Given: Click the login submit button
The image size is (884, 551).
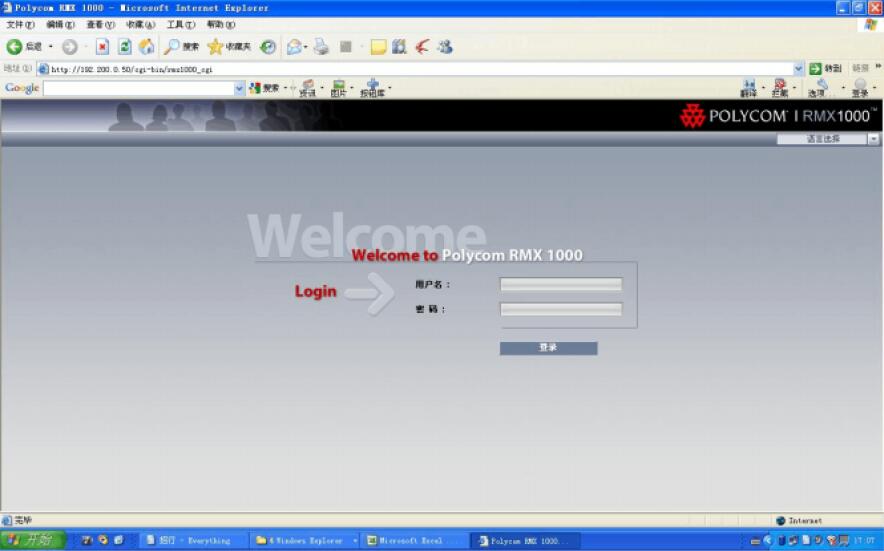Looking at the screenshot, I should (x=548, y=348).
